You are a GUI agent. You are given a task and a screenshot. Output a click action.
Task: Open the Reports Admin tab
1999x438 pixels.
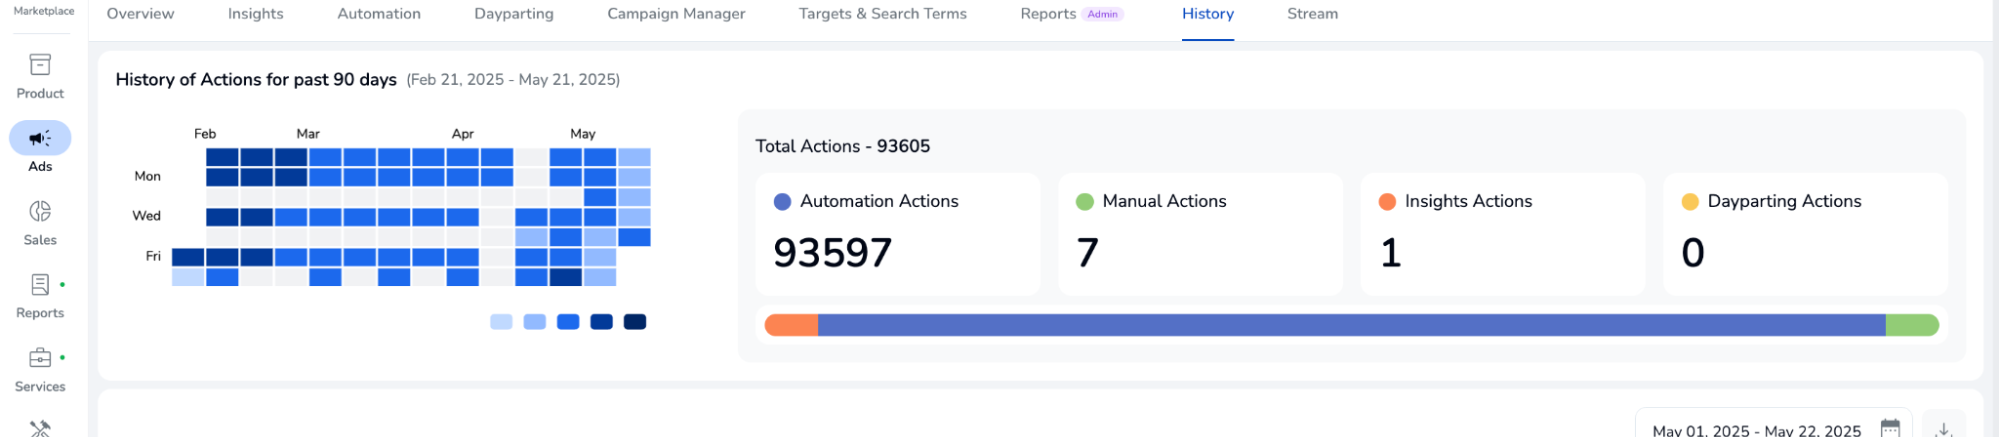click(1072, 14)
